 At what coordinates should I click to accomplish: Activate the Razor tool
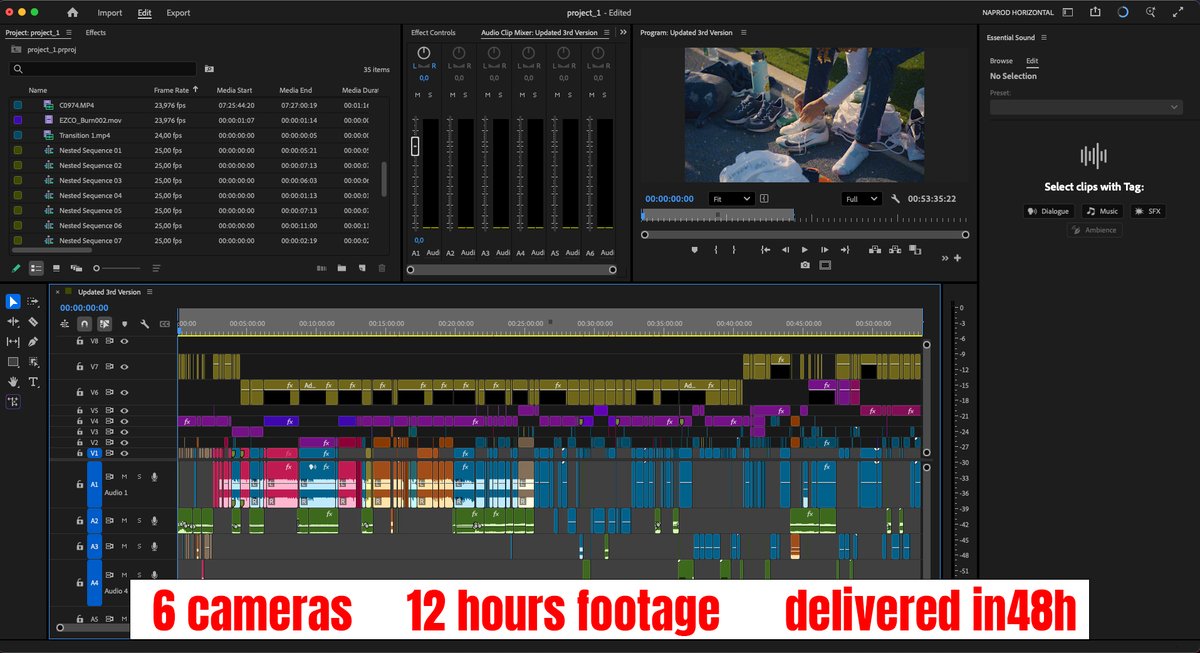[32, 321]
